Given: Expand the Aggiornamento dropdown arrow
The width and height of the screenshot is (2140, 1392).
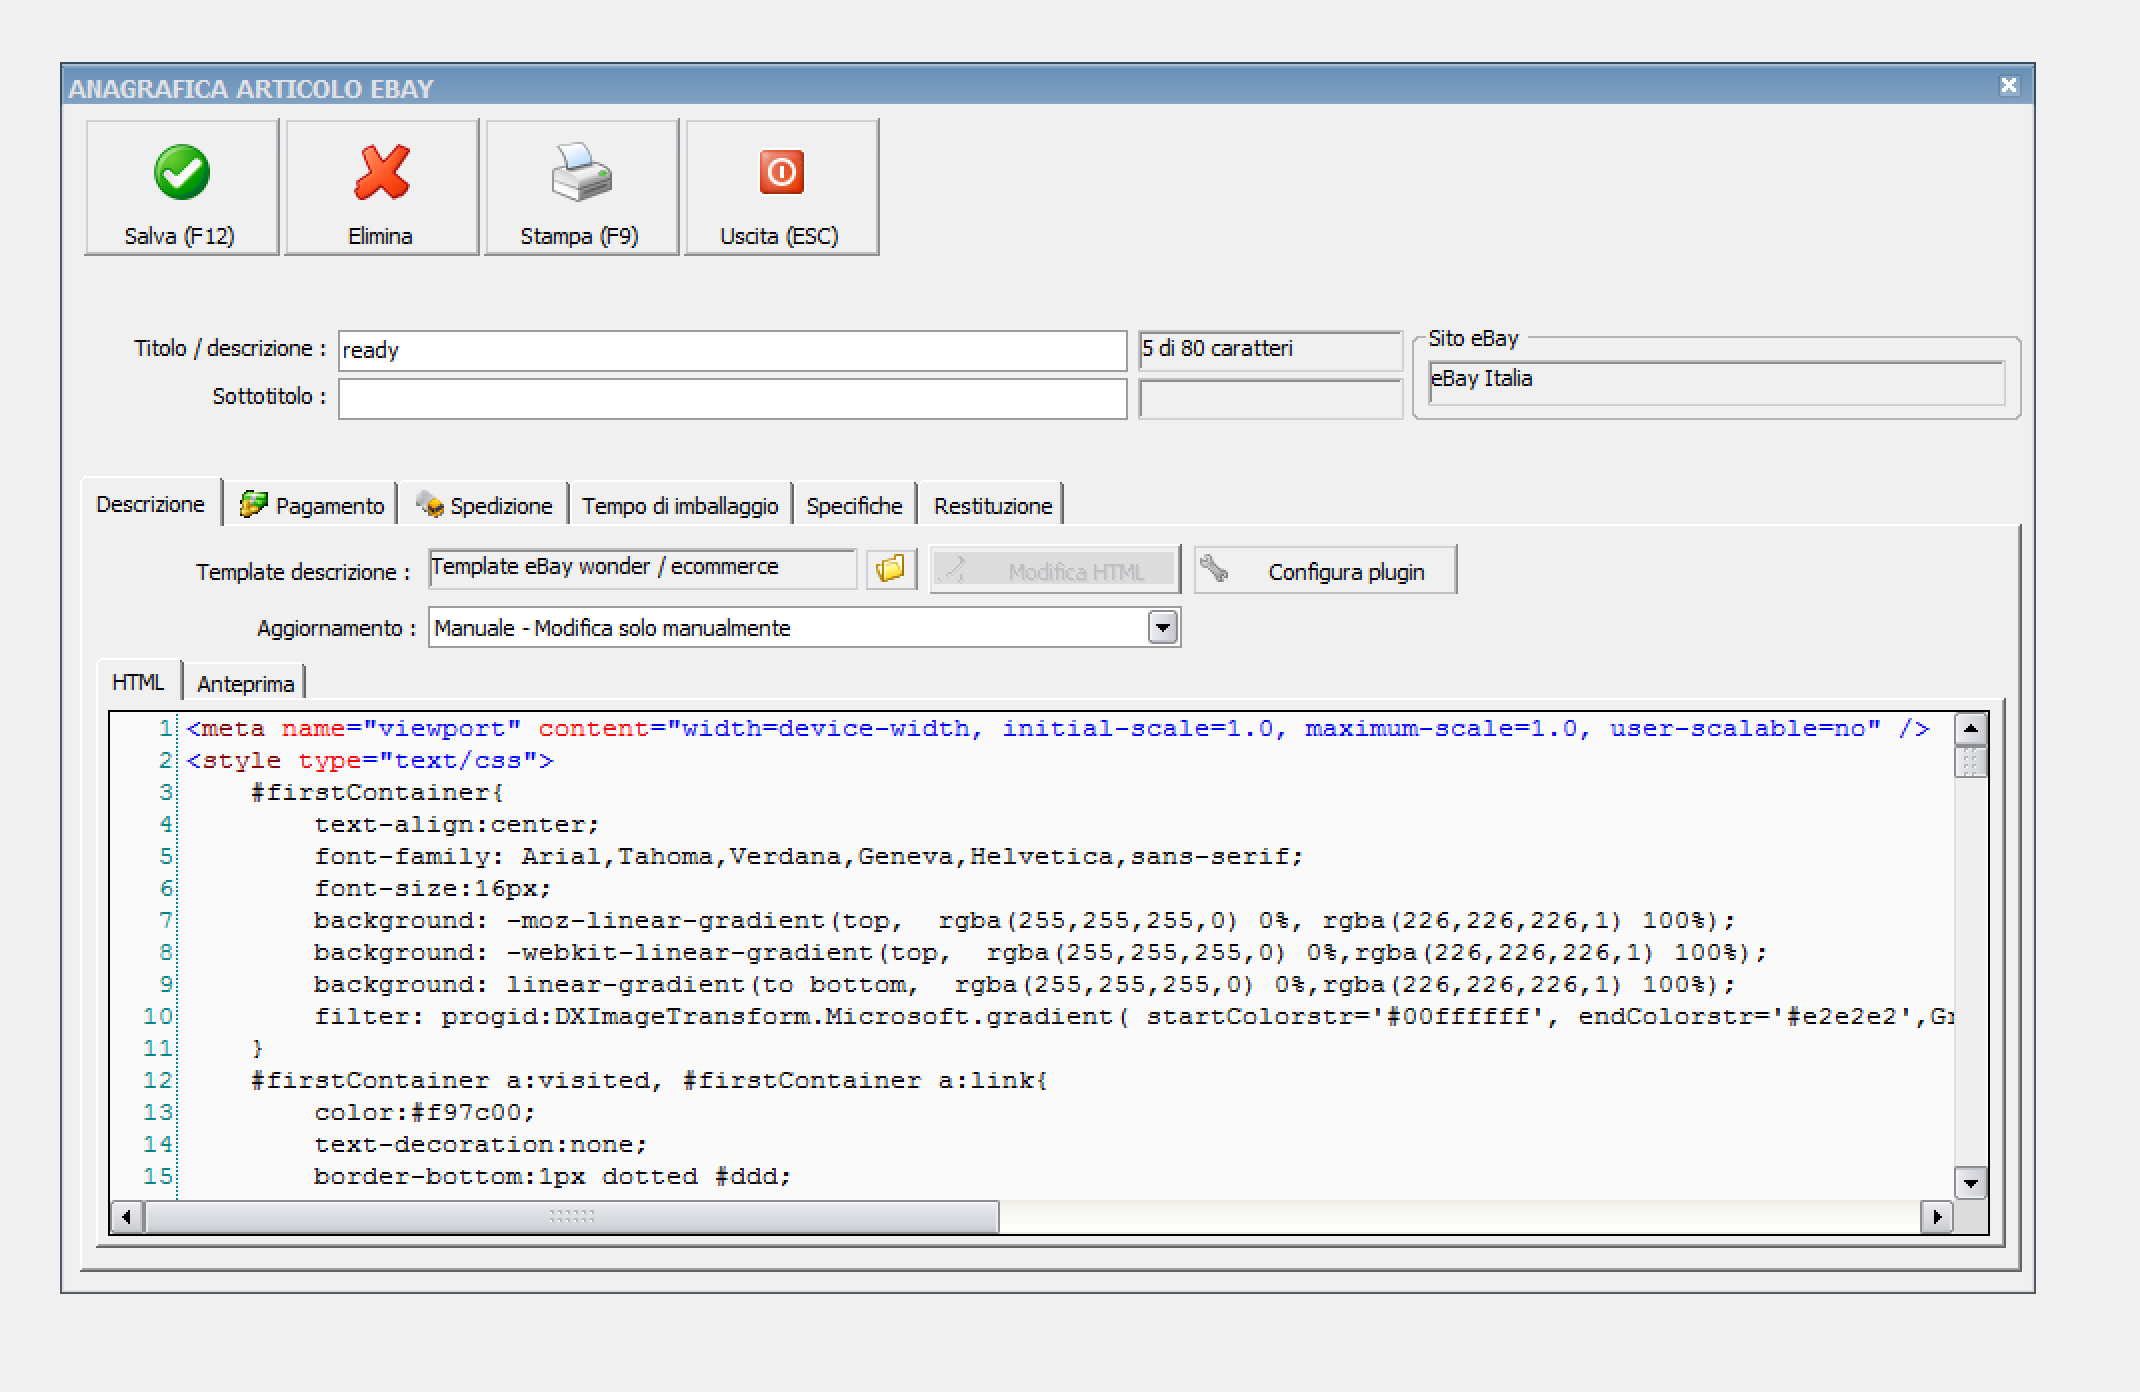Looking at the screenshot, I should pos(1162,628).
